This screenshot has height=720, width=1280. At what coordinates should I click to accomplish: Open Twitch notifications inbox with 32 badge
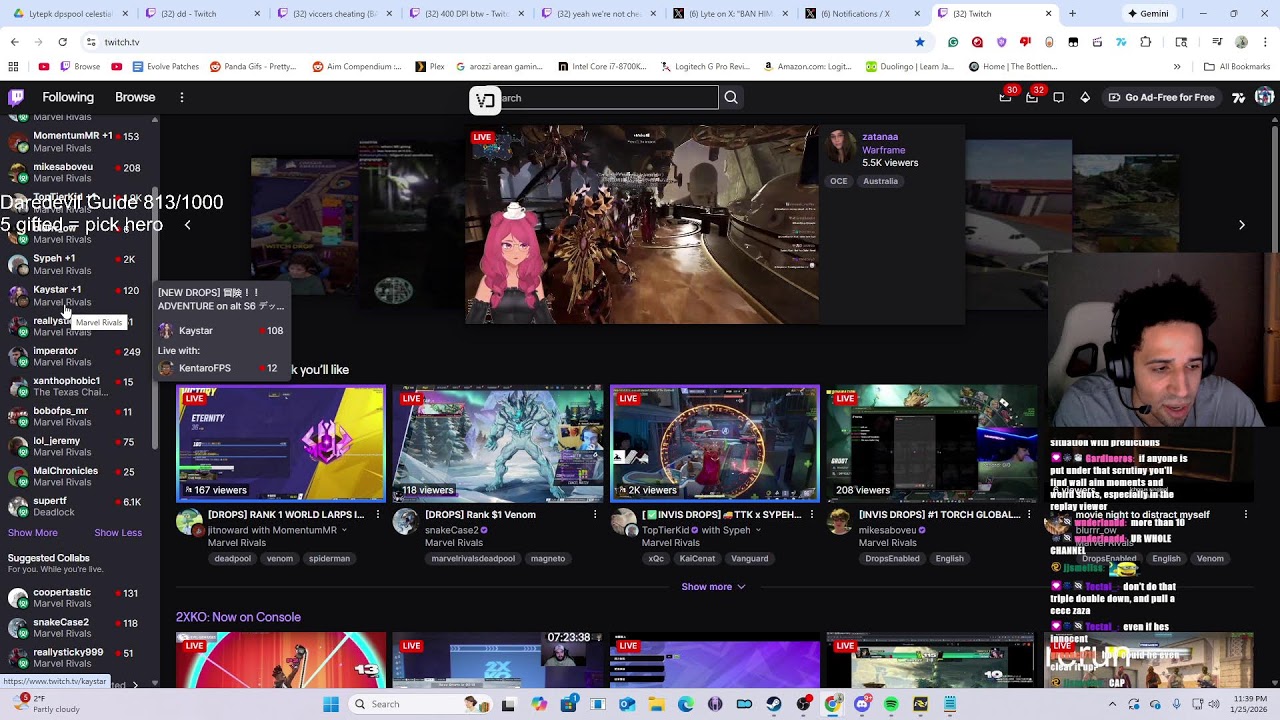point(1032,97)
